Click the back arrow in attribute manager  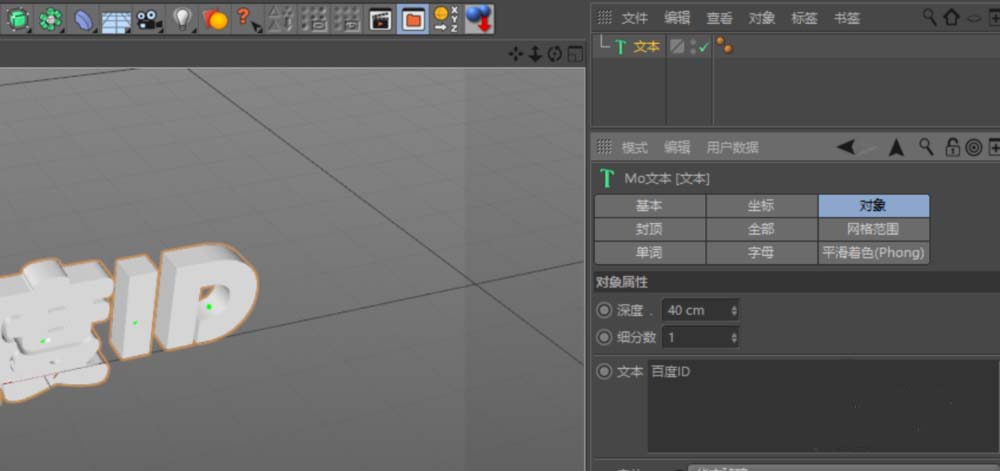846,147
